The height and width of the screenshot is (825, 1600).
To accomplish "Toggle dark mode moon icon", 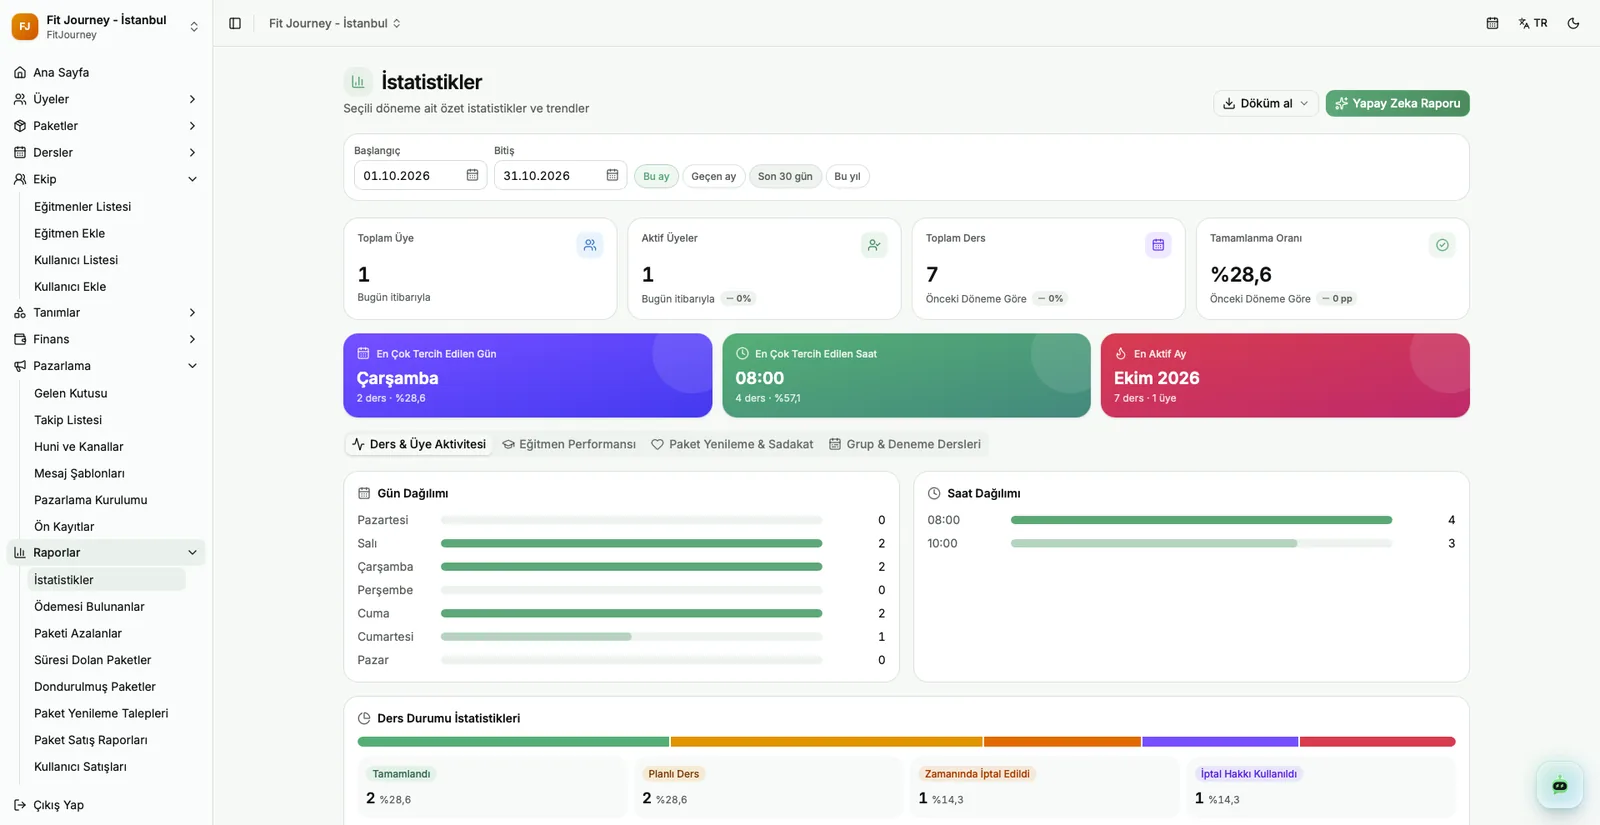I will tap(1573, 23).
